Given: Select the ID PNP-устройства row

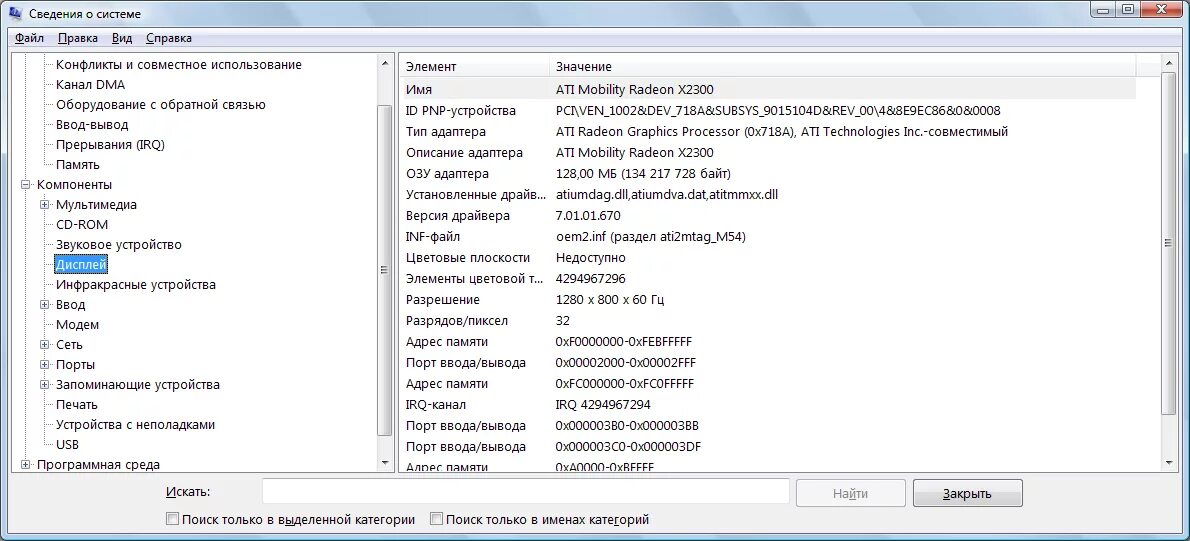Looking at the screenshot, I should 768,111.
